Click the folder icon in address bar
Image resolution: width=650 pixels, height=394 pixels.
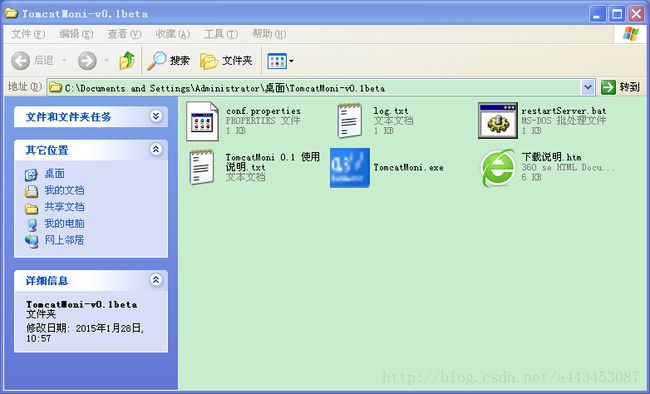point(55,87)
